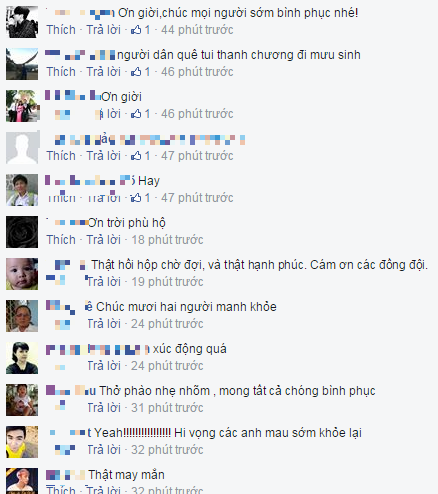Click Trả lời under Chúc mười hai người comment
Image resolution: width=438 pixels, height=494 pixels.
click(x=103, y=324)
